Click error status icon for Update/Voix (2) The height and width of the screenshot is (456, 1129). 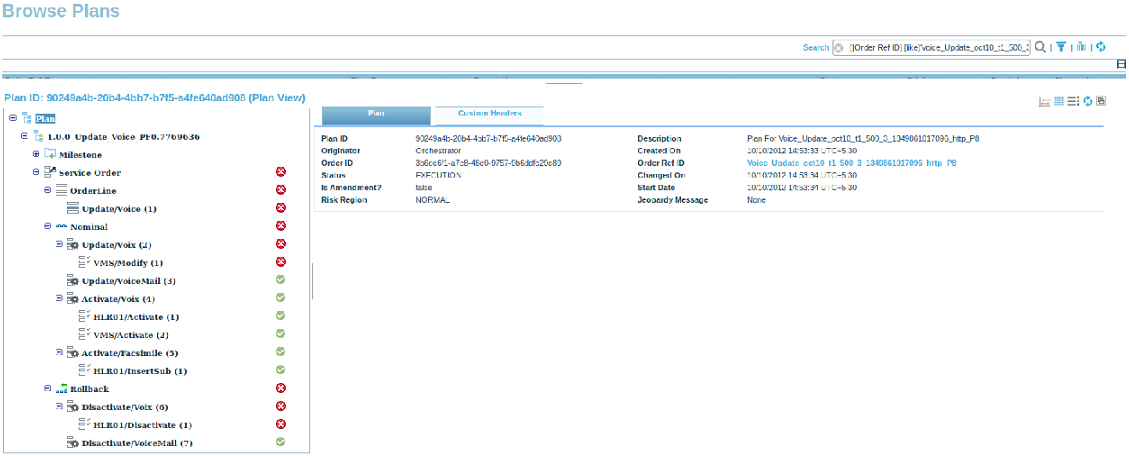[281, 244]
